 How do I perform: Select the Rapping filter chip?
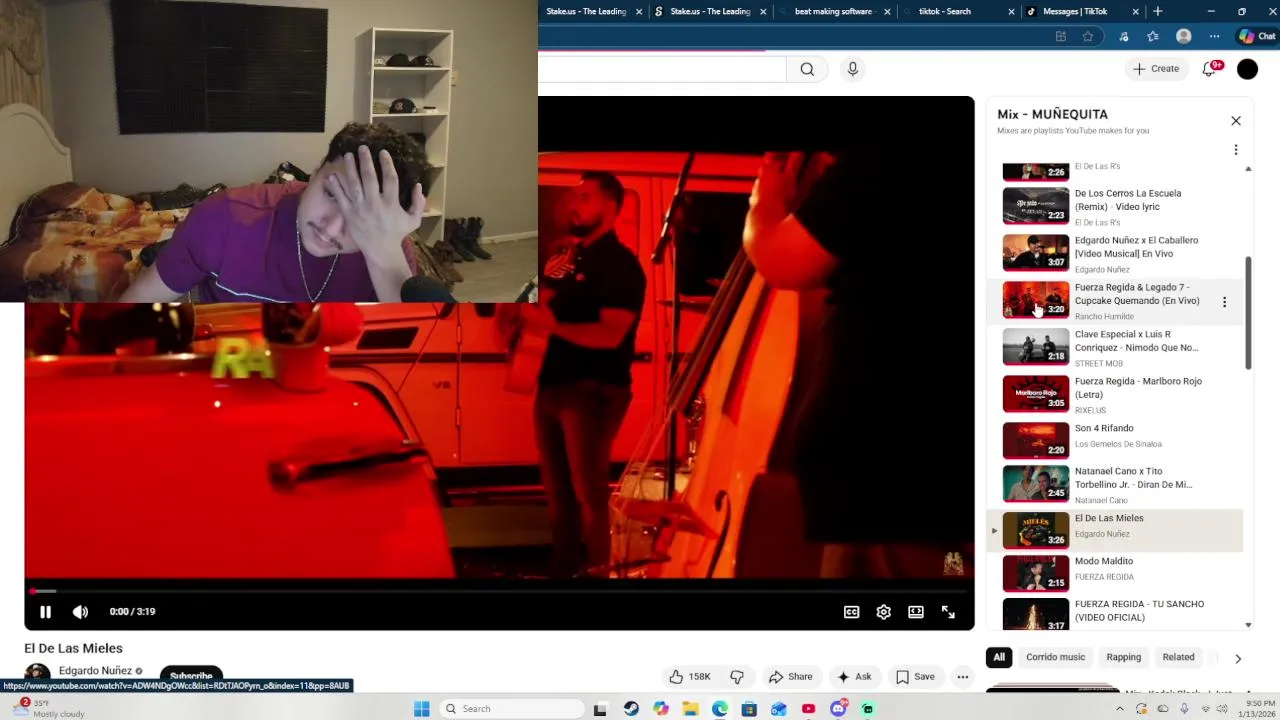[1123, 657]
